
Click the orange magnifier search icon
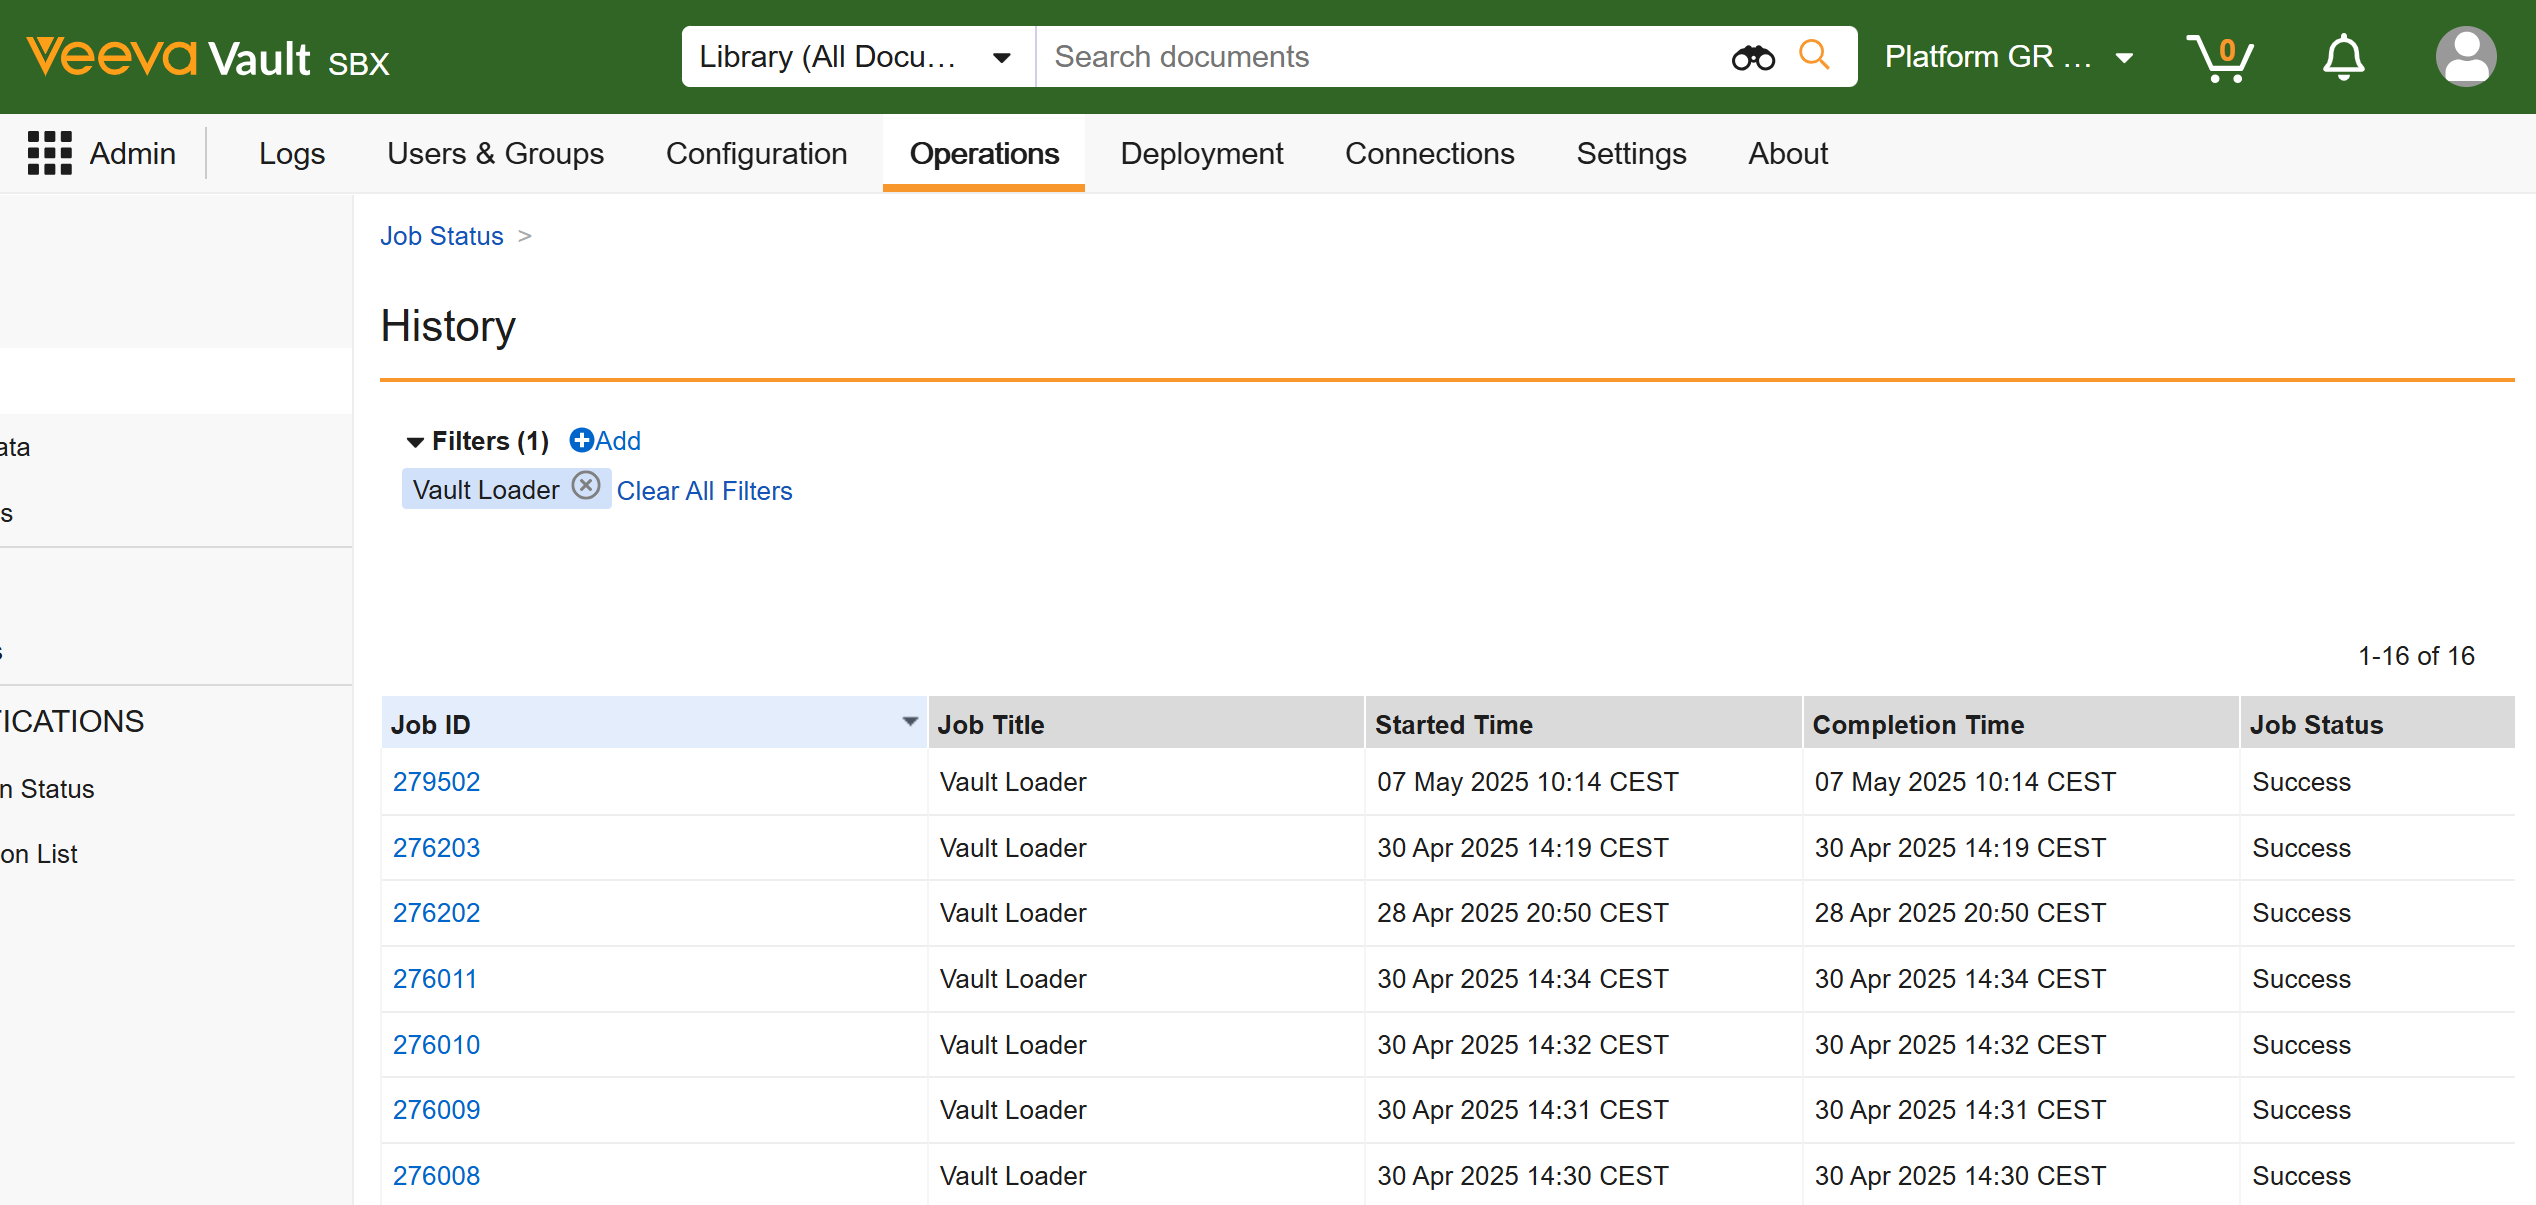point(1814,55)
